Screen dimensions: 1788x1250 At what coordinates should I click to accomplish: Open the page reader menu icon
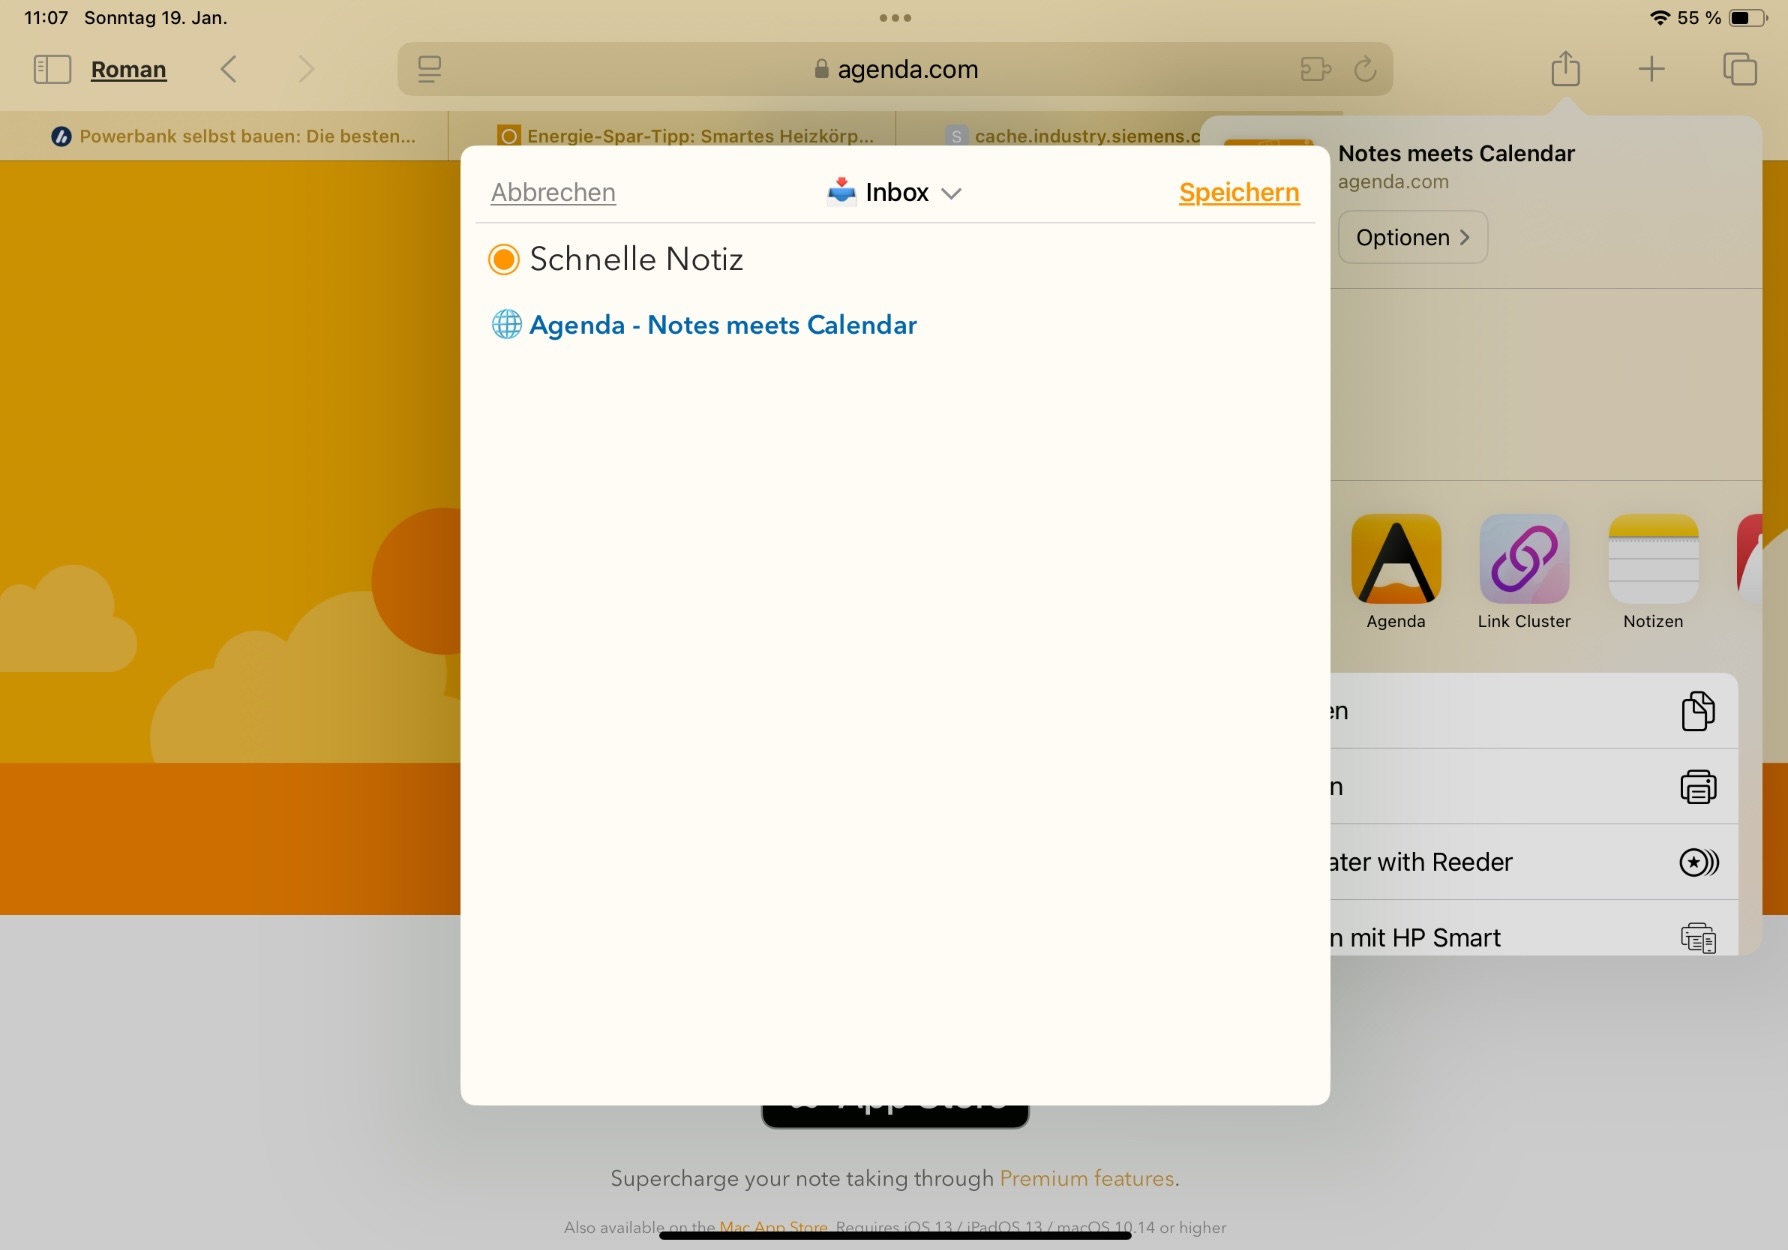[x=430, y=69]
